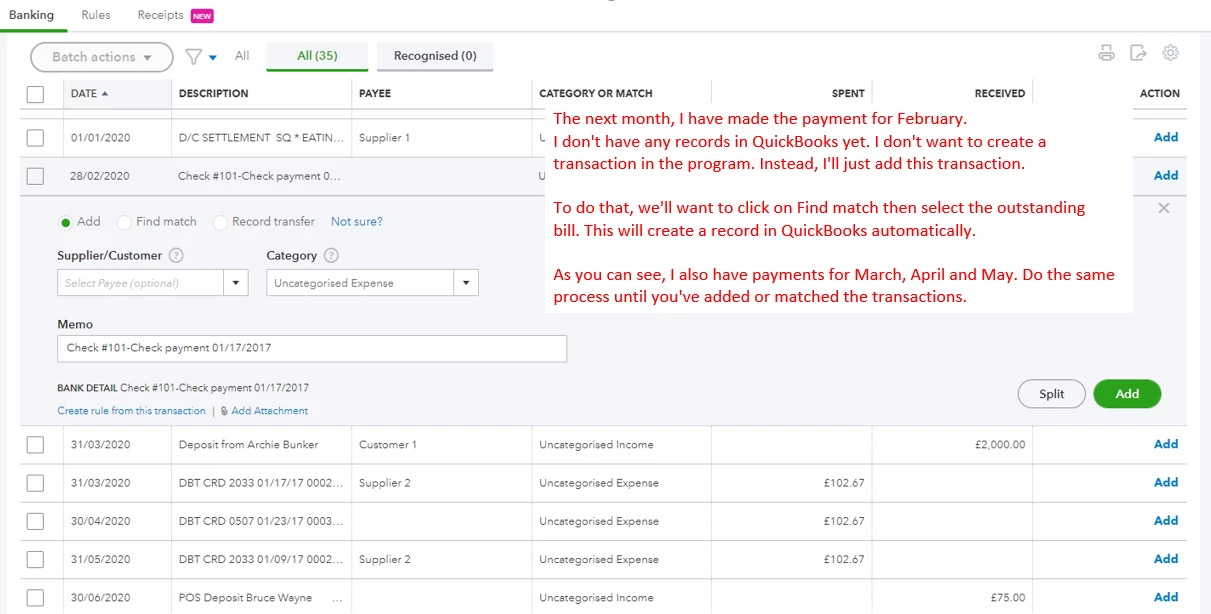1211x614 pixels.
Task: Open the Not sure? link
Action: [x=357, y=222]
